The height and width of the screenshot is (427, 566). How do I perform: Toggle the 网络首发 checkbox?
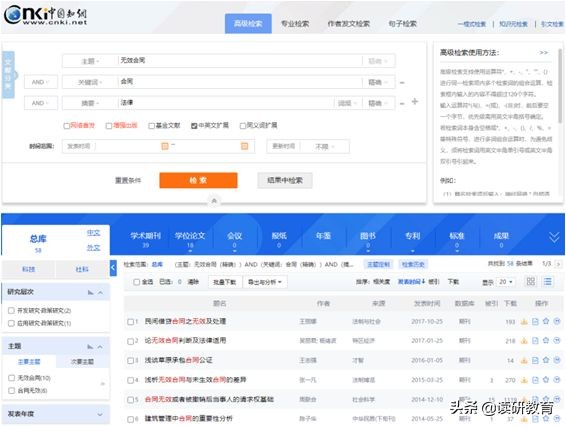point(66,126)
